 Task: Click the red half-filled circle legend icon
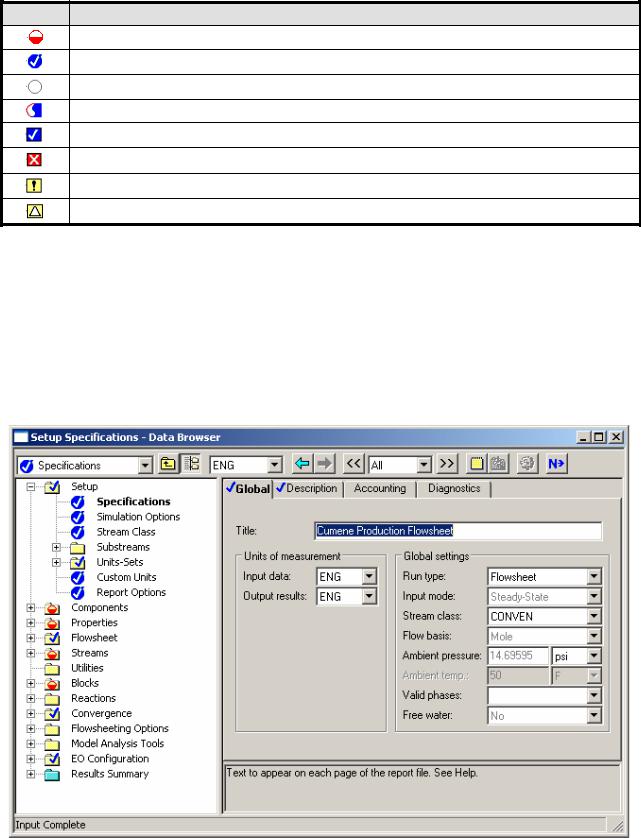click(35, 37)
